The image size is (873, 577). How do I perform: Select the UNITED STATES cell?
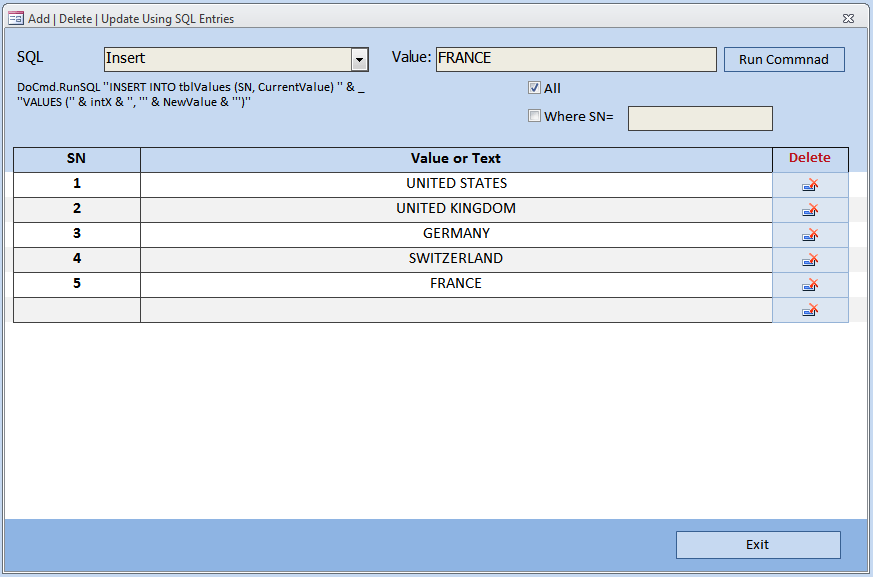(x=456, y=184)
